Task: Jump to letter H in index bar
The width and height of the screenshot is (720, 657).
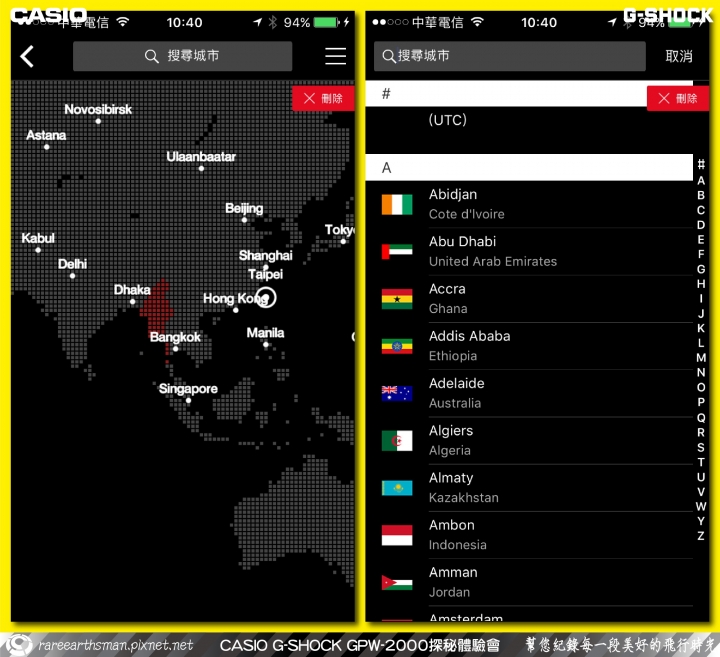Action: pyautogui.click(x=701, y=284)
